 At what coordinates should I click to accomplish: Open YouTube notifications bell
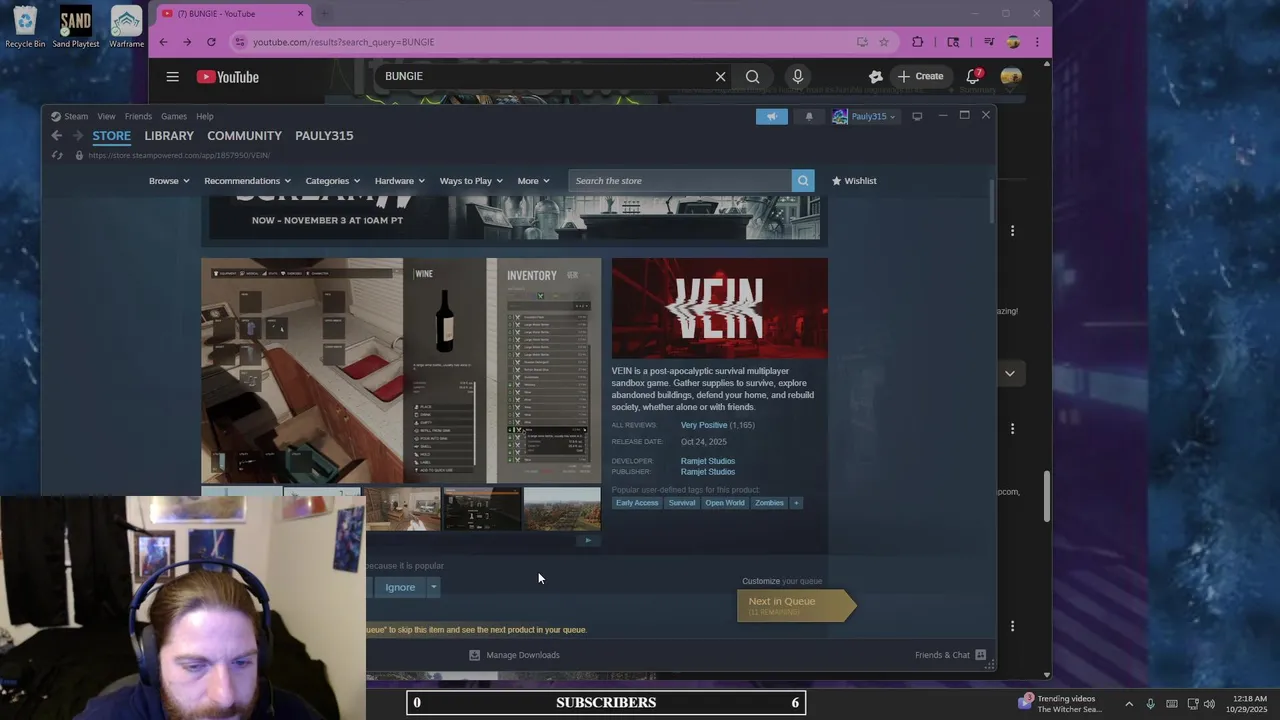click(973, 76)
